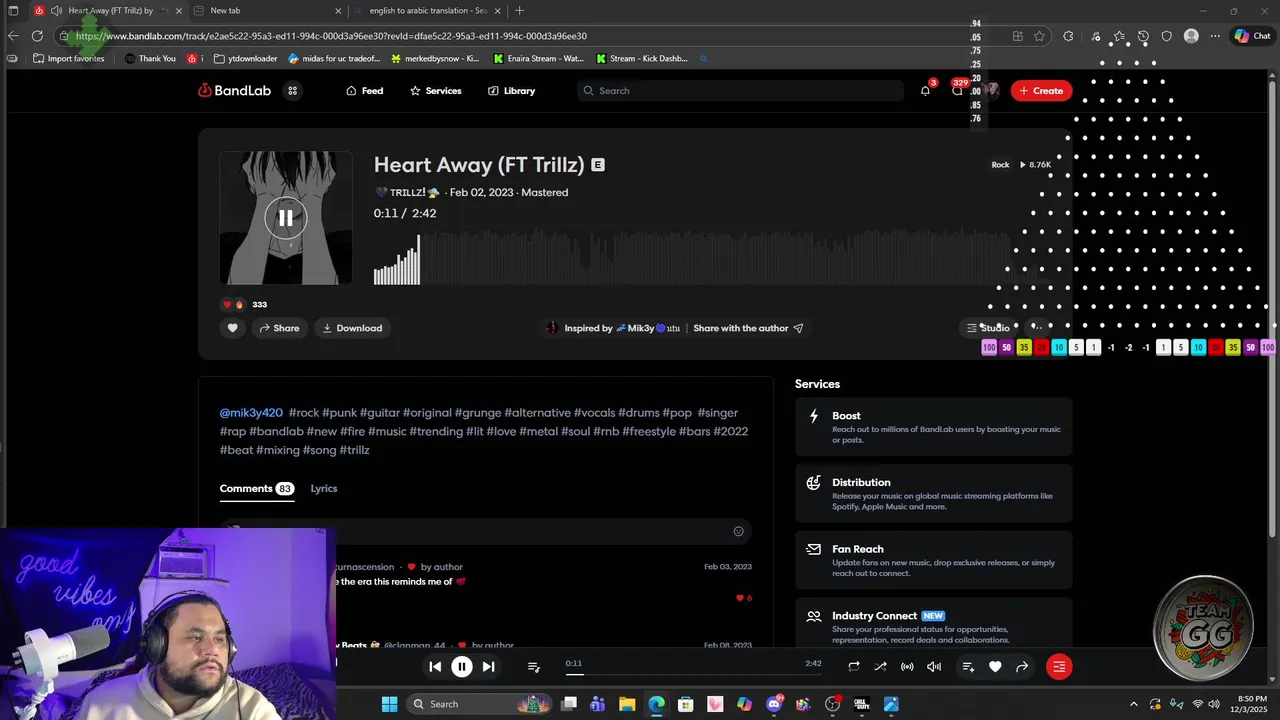Switch to the New tab browser tab

[x=266, y=11]
